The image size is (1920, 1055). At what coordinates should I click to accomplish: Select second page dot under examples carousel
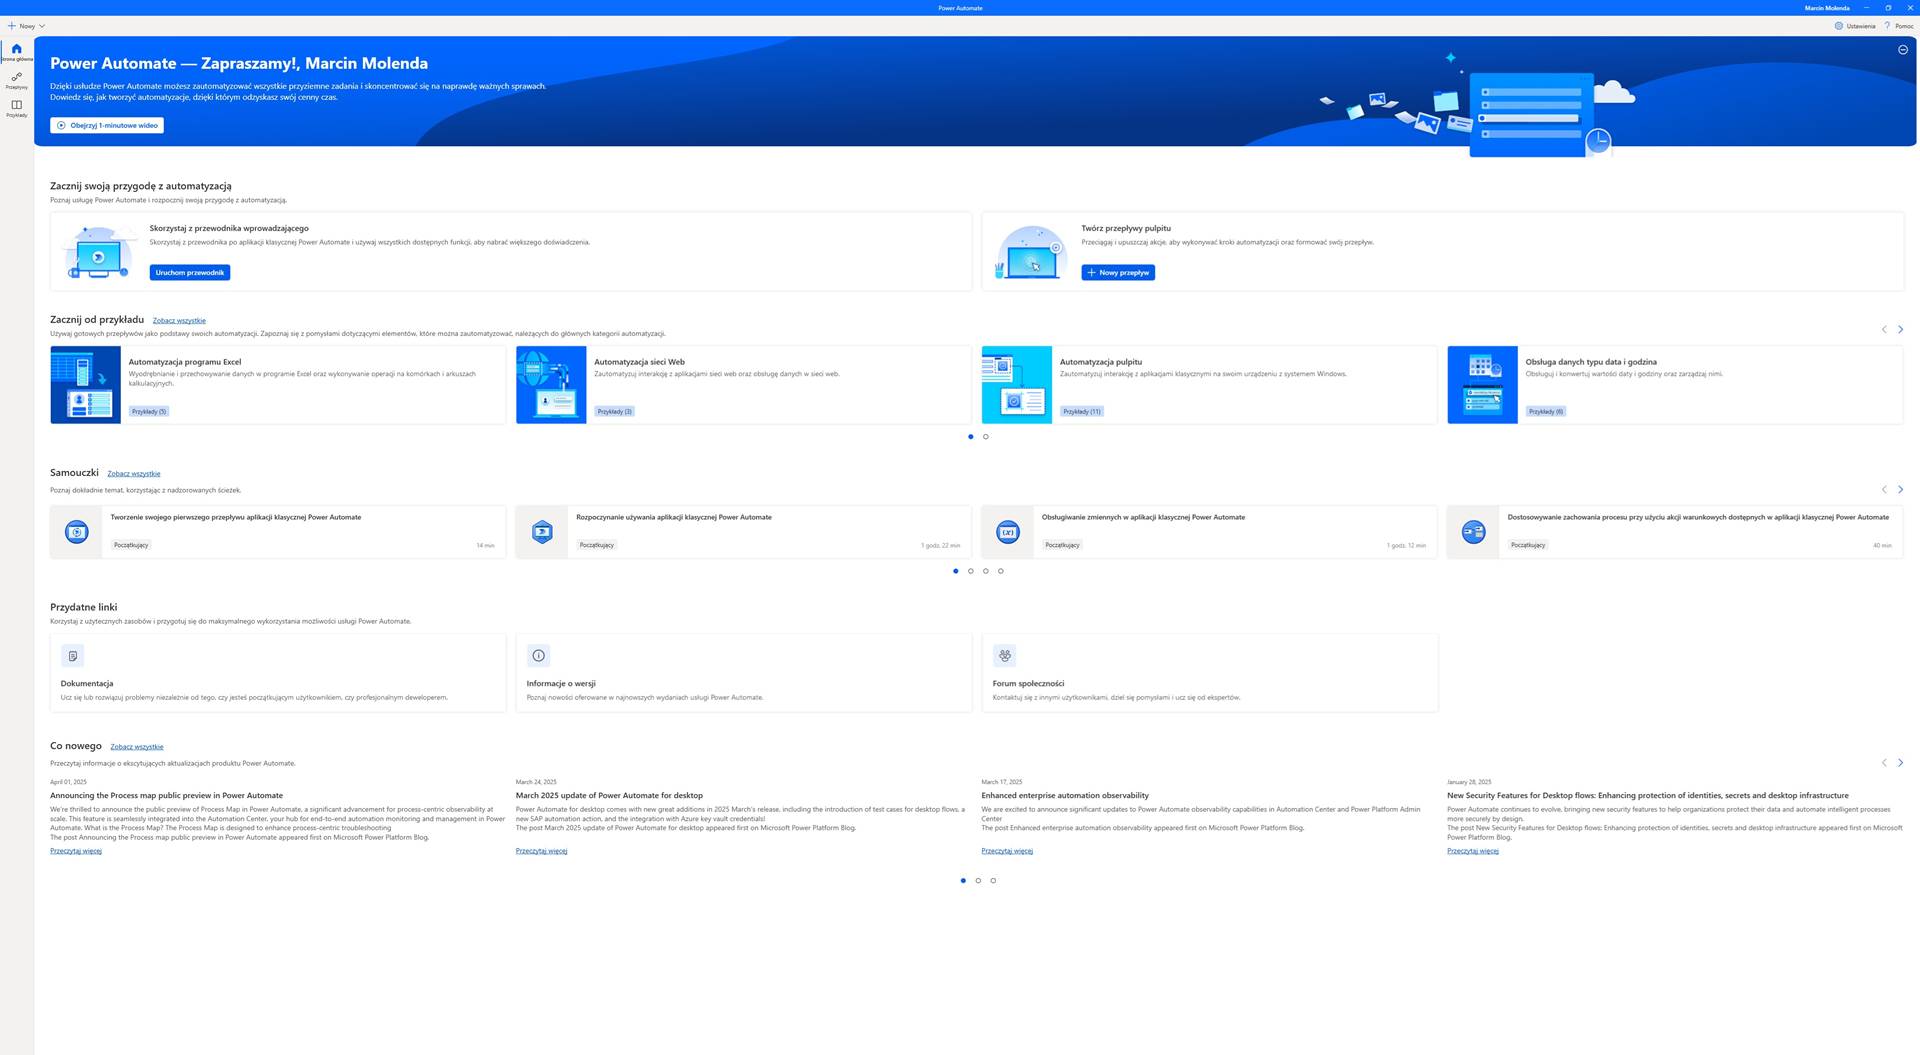[985, 437]
